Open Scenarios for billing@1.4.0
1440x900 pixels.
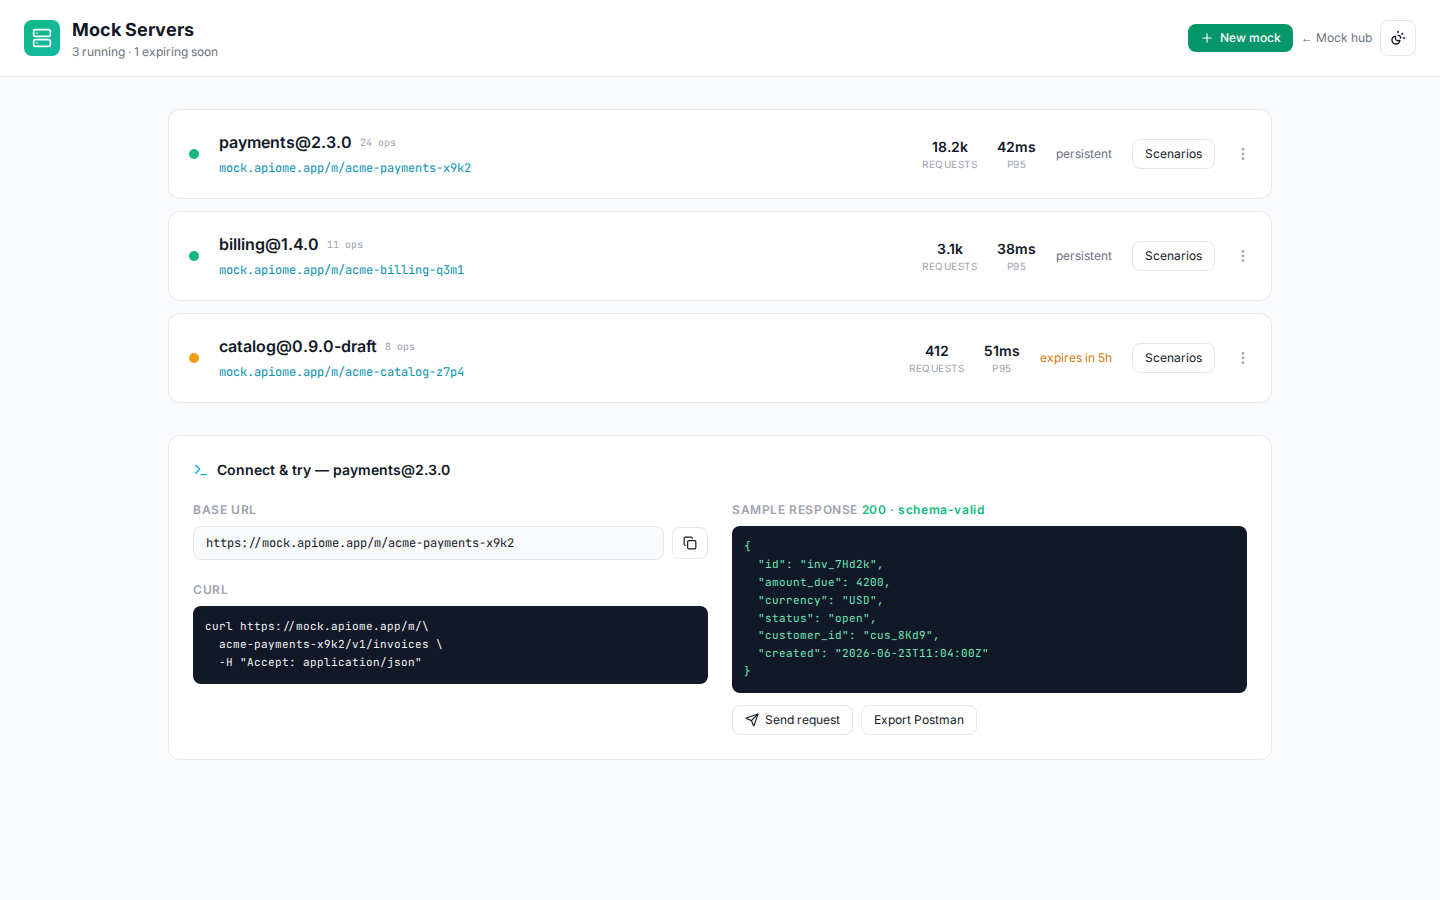click(x=1173, y=256)
